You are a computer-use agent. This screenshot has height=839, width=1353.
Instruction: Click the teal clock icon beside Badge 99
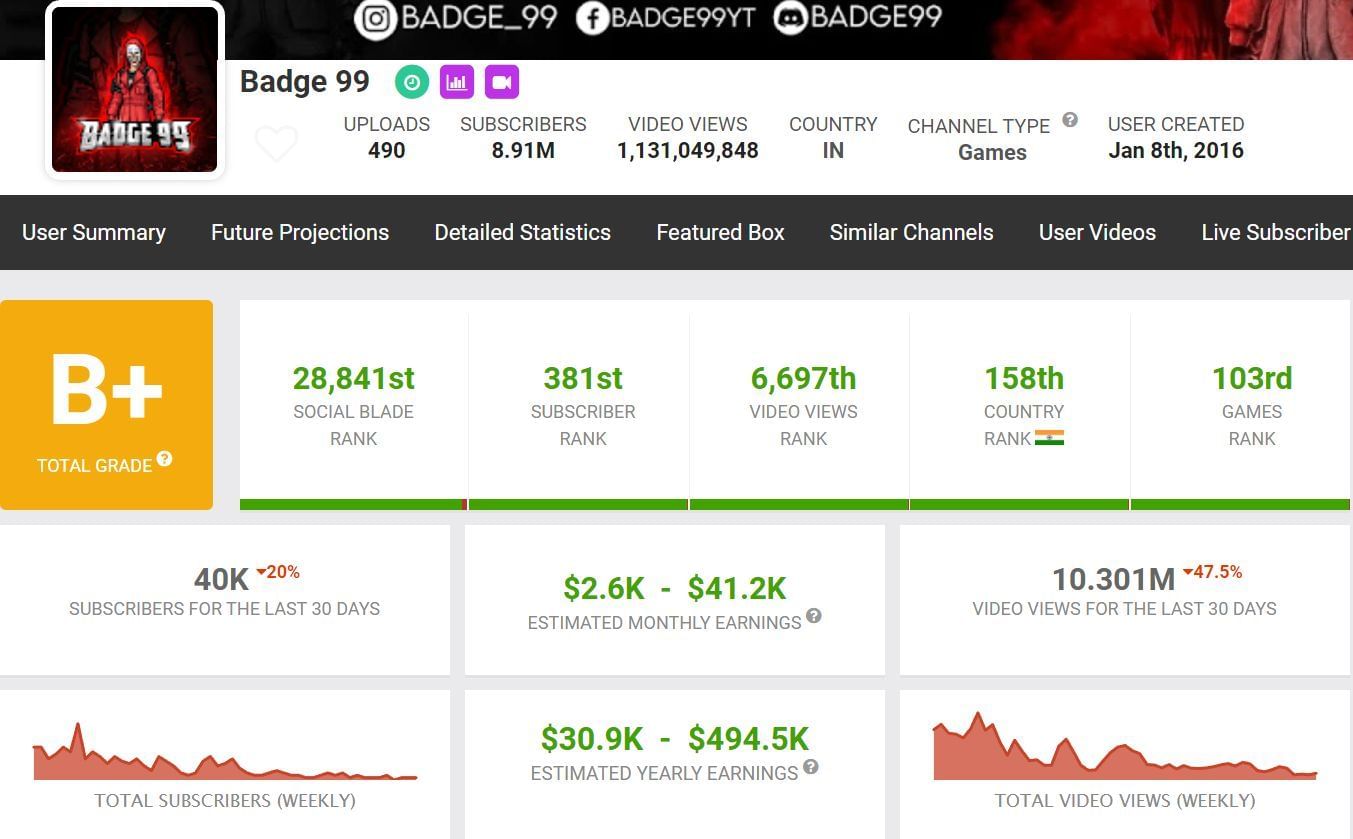411,82
